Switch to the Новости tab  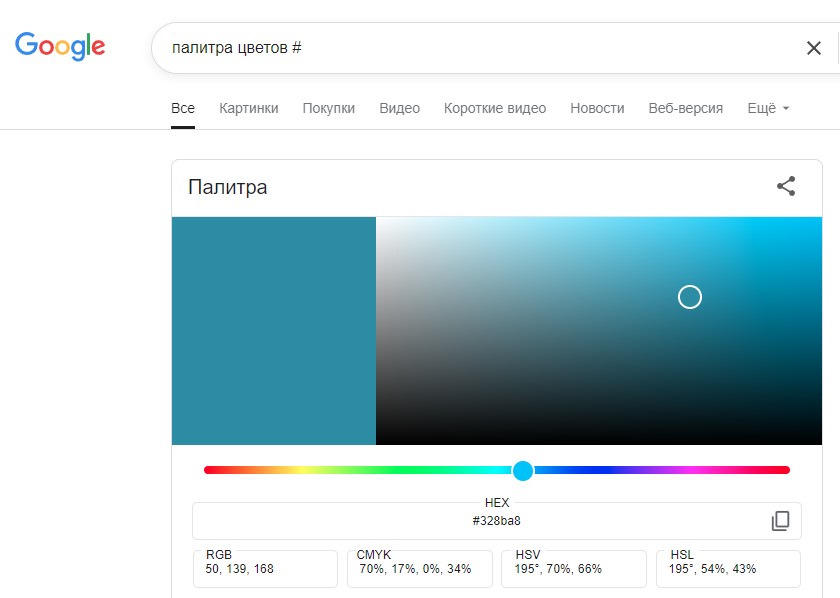click(x=597, y=108)
